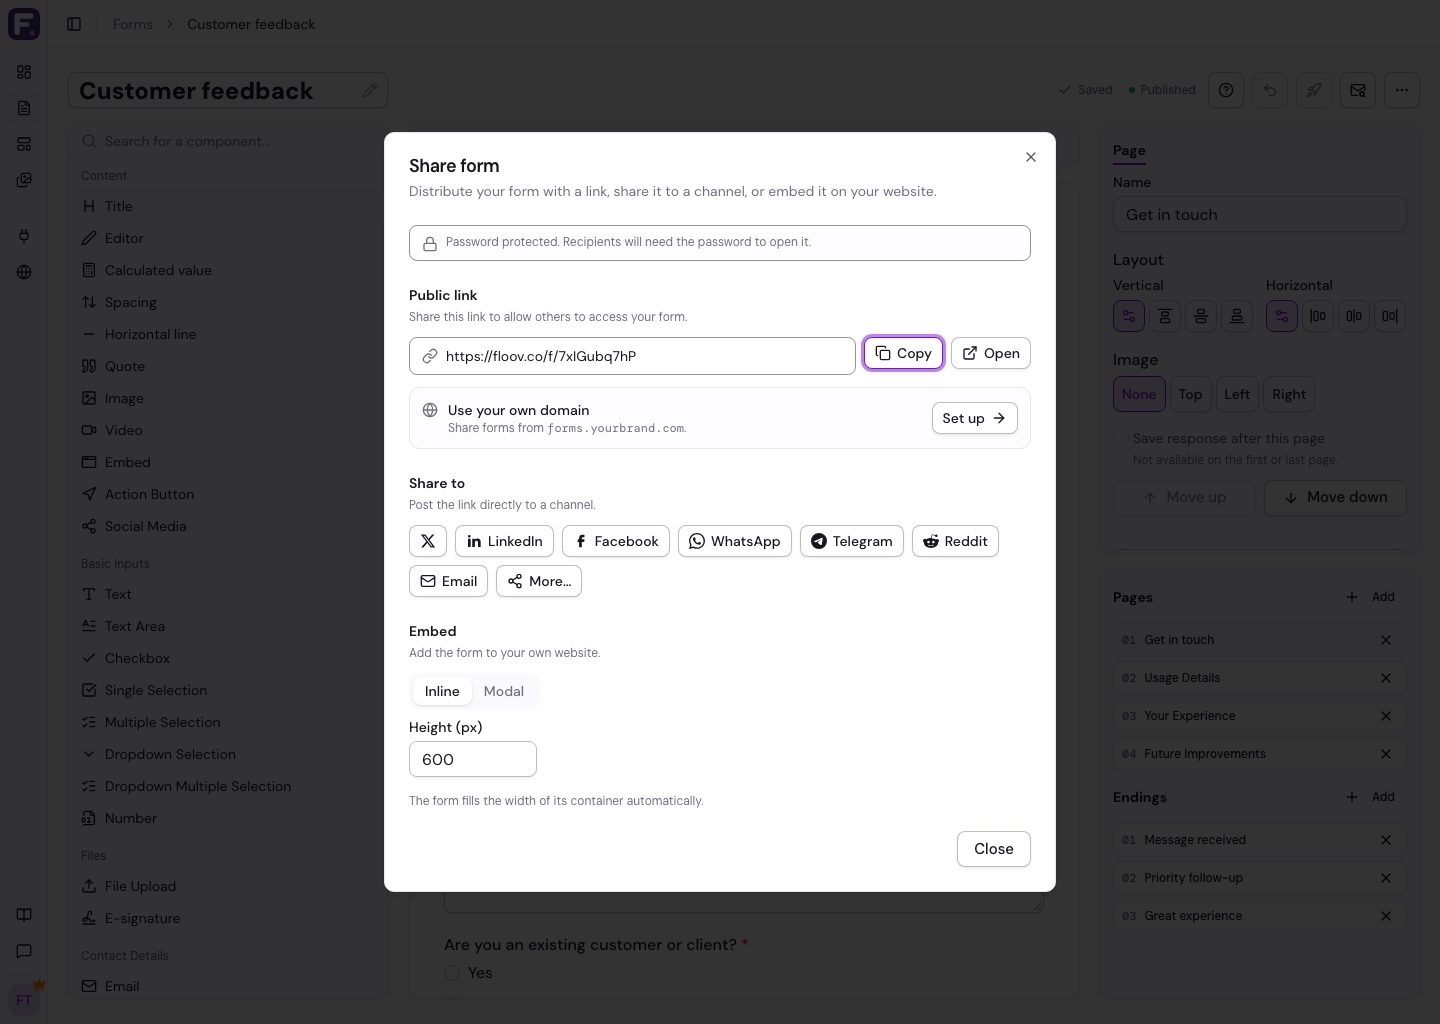Delete the Usage Details page
The height and width of the screenshot is (1024, 1440).
click(1386, 678)
